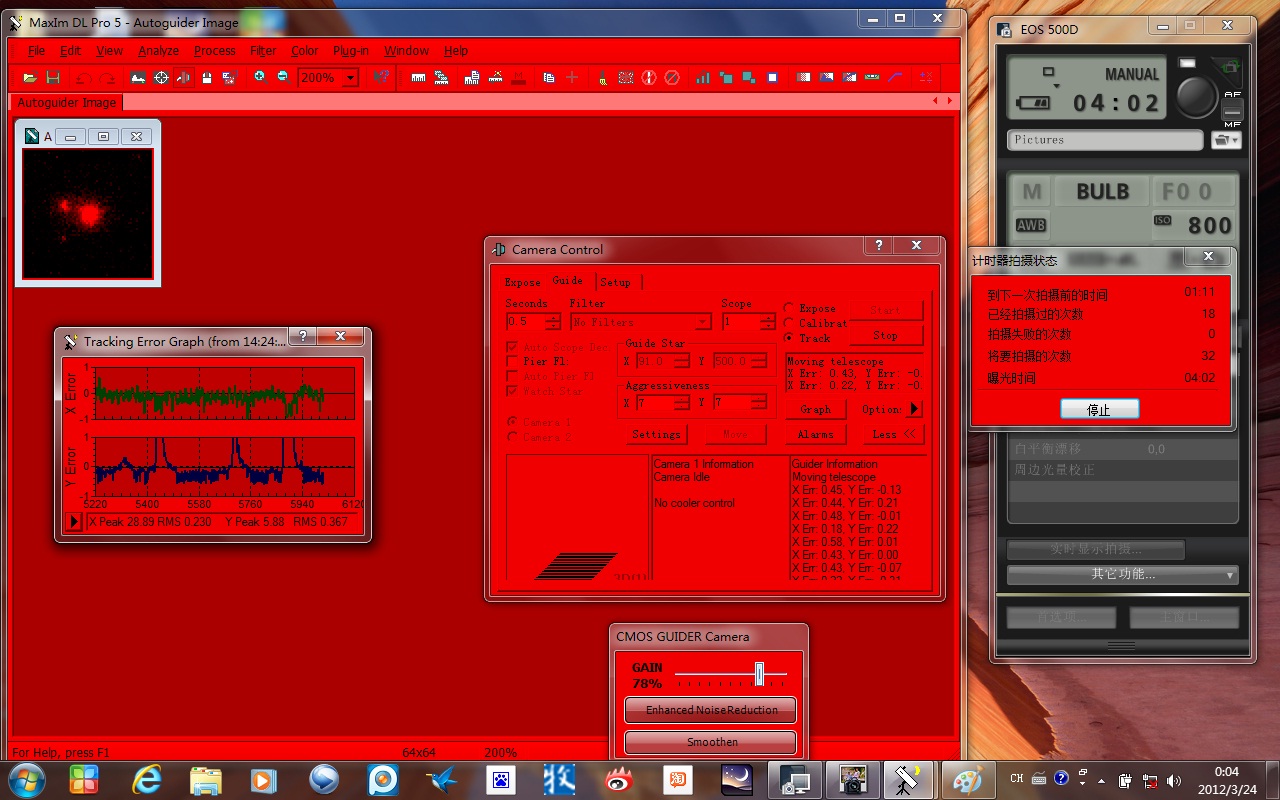Toggle the Pier Flip checkbox
This screenshot has width=1280, height=800.
click(513, 361)
